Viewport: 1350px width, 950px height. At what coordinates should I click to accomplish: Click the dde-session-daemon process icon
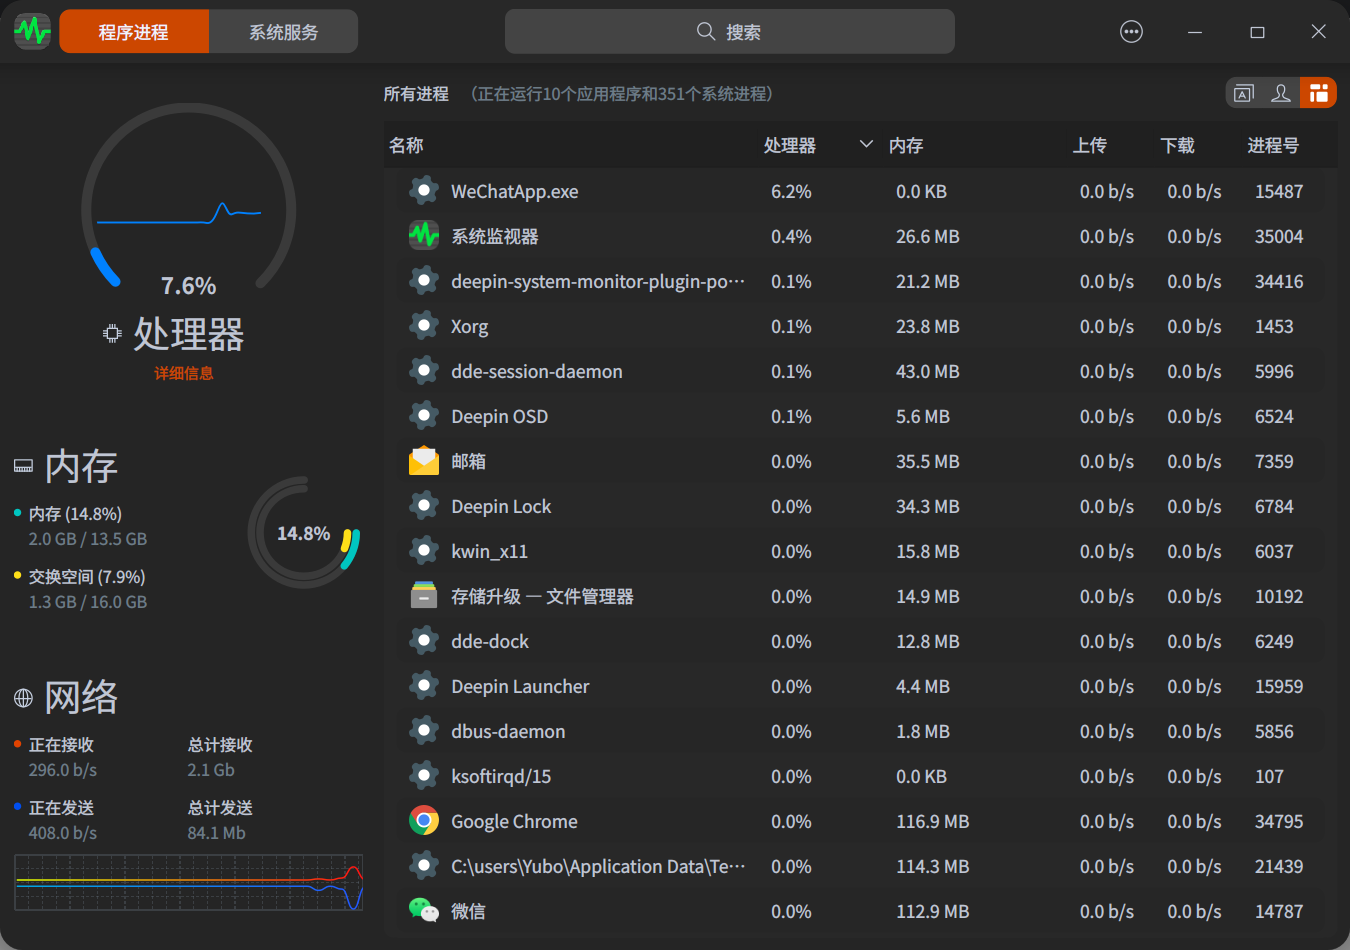tap(424, 371)
